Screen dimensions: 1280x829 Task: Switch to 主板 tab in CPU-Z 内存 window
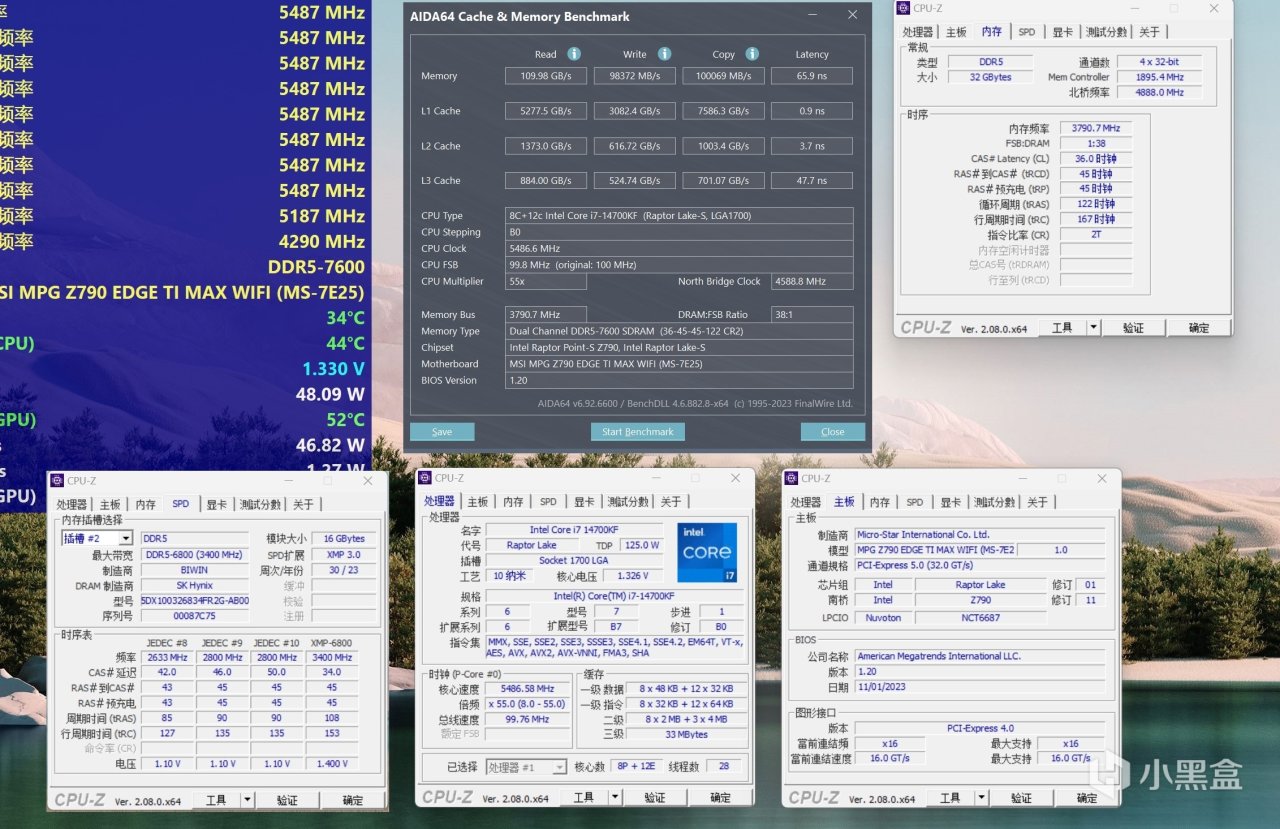[x=956, y=32]
